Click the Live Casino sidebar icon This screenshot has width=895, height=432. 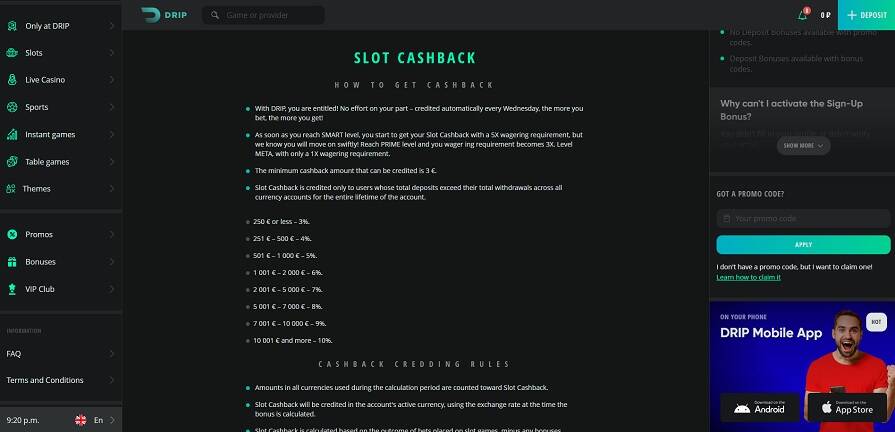pyautogui.click(x=11, y=79)
